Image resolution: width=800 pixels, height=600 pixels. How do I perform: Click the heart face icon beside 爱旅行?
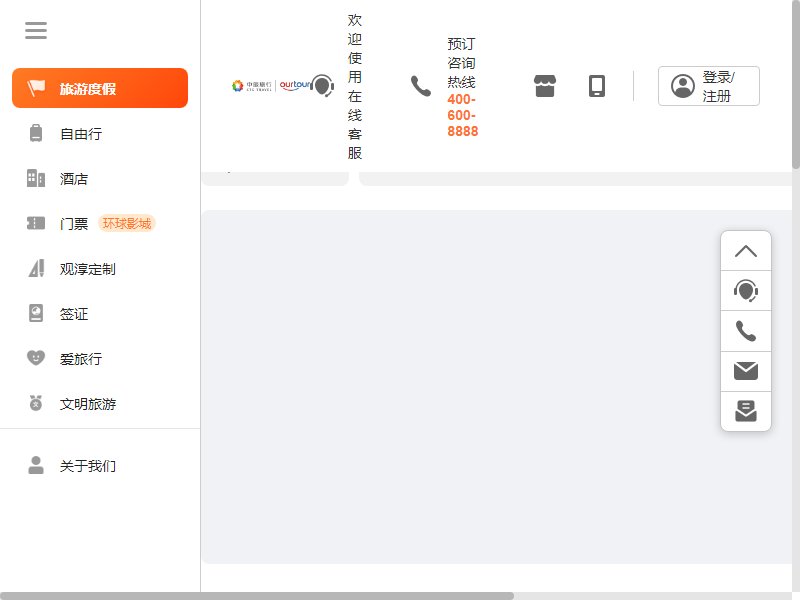click(36, 358)
